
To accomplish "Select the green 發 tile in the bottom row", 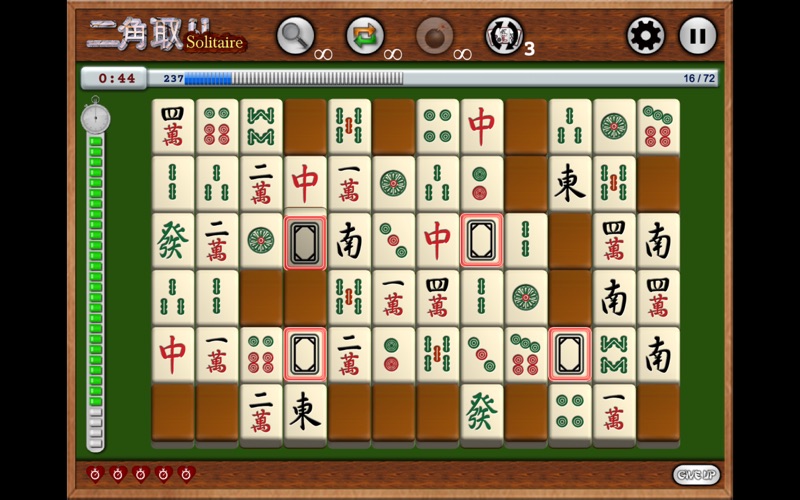I will pos(482,413).
